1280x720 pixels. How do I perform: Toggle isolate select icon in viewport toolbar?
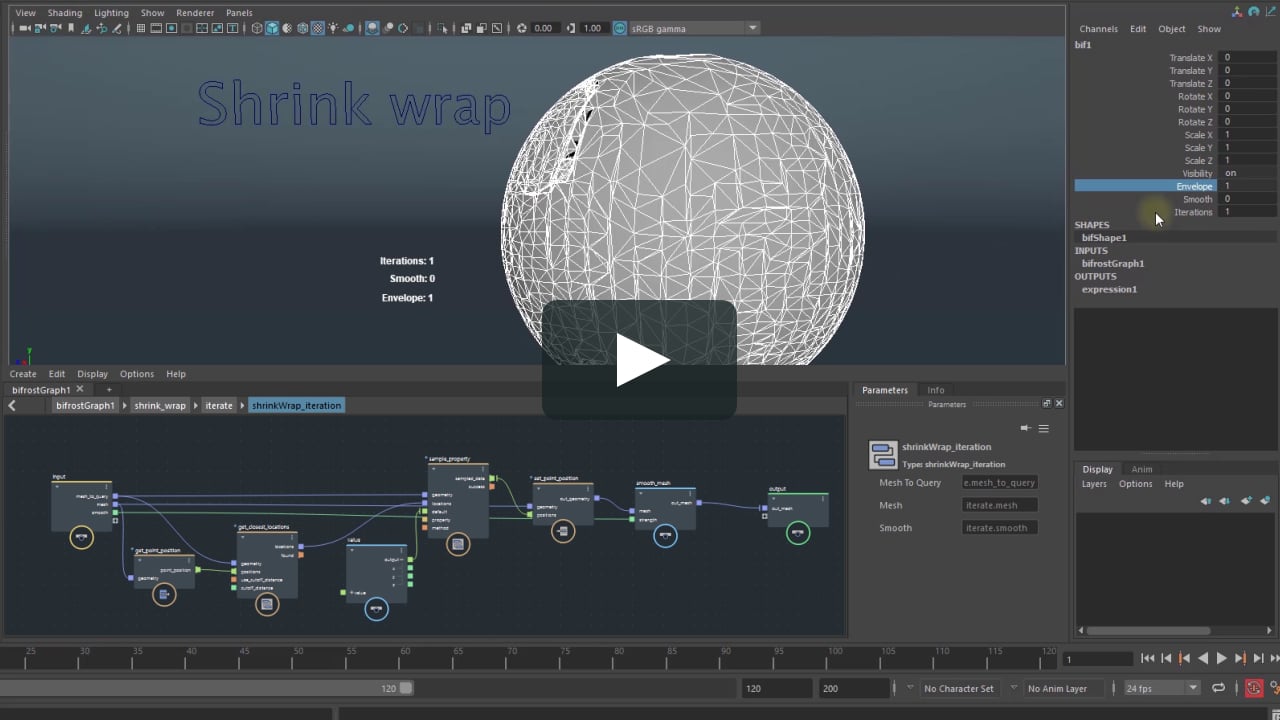(x=441, y=28)
